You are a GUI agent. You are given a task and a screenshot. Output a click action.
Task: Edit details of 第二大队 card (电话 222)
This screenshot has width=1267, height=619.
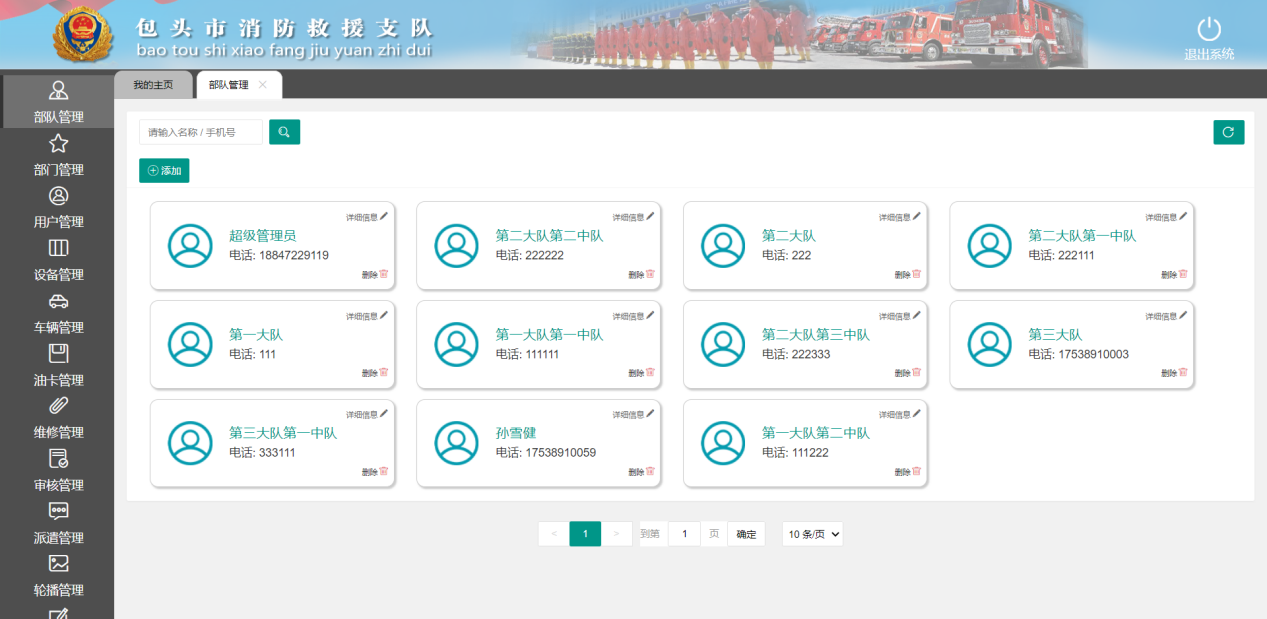[x=900, y=217]
